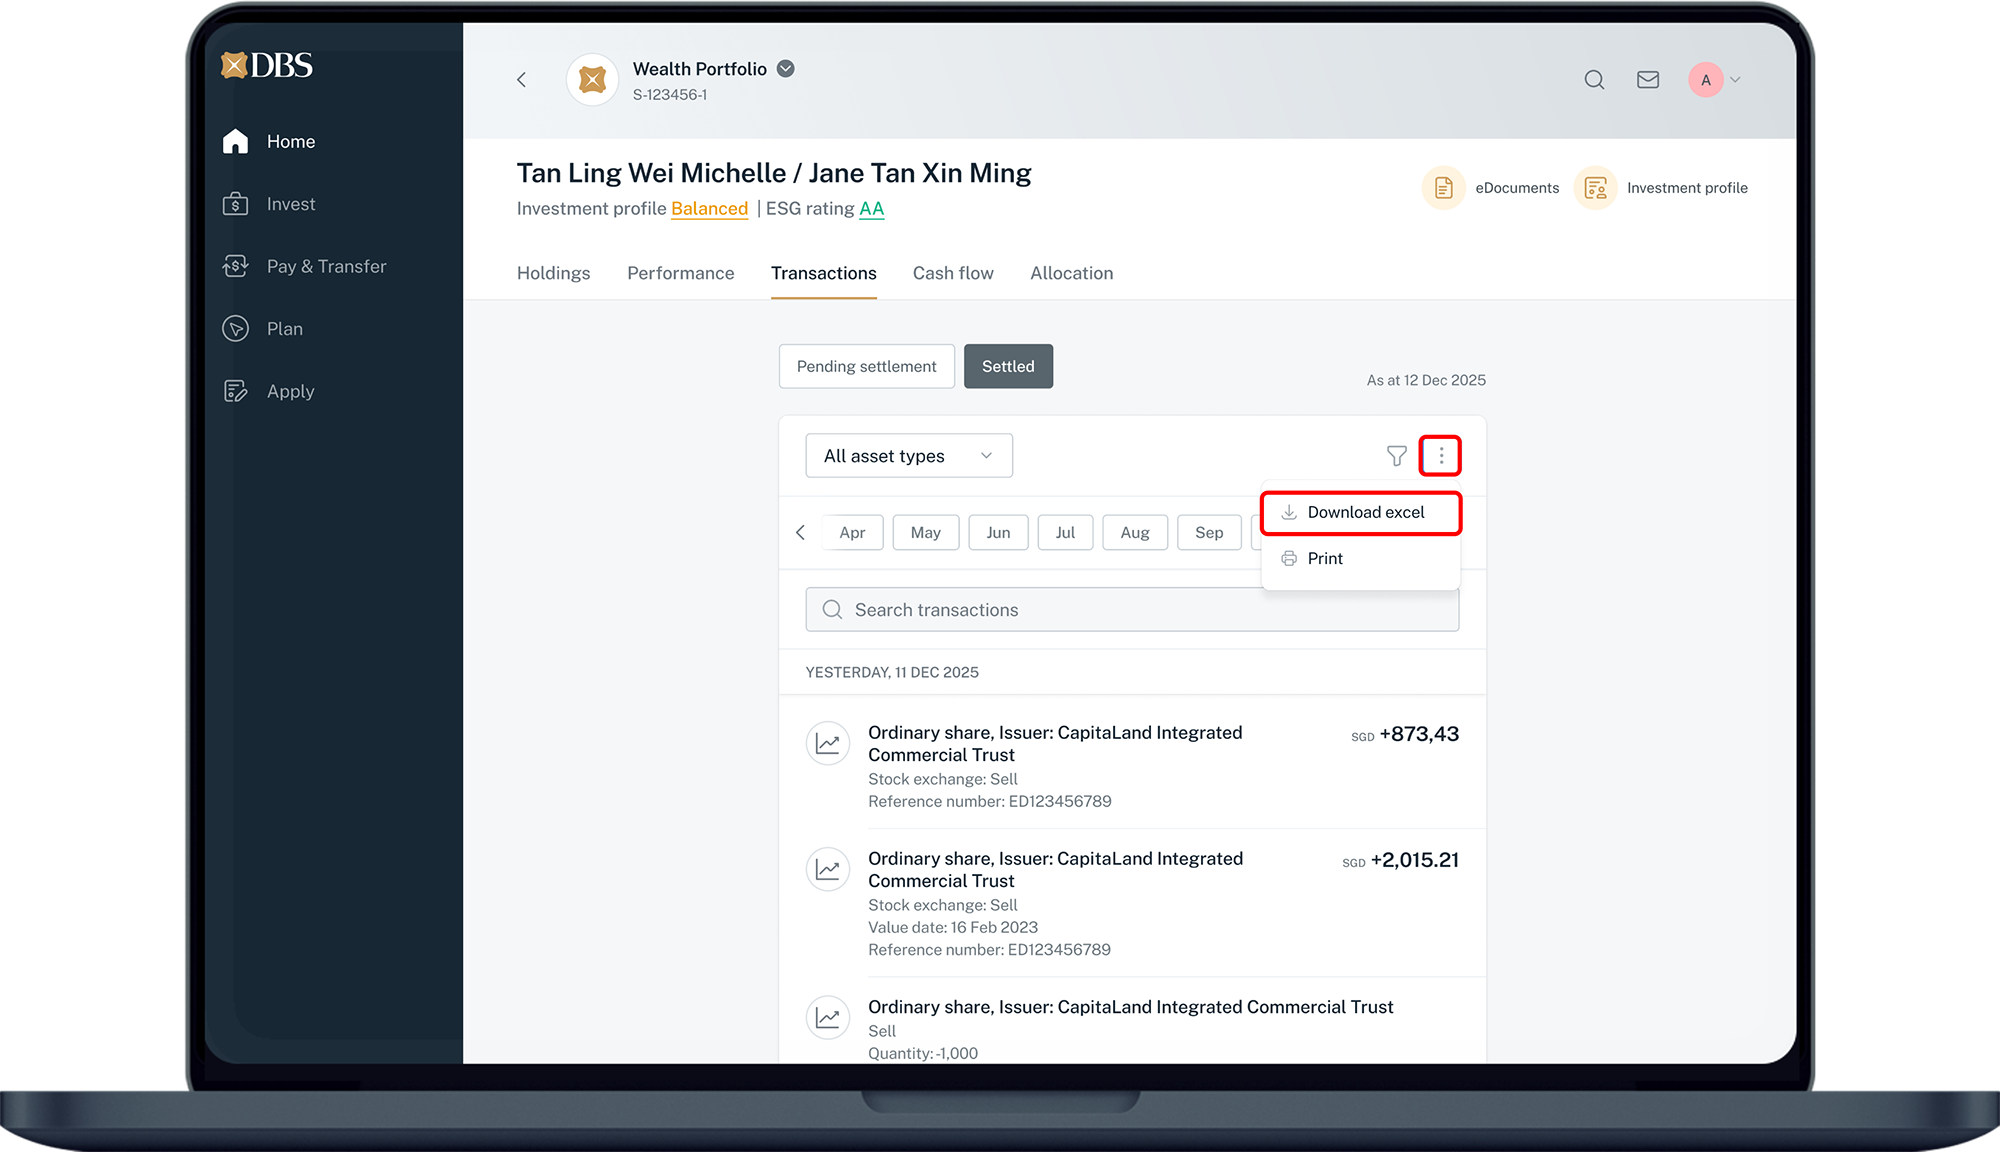Click the AA ESG rating link
Viewport: 2000px width, 1152px height.
pos(871,209)
